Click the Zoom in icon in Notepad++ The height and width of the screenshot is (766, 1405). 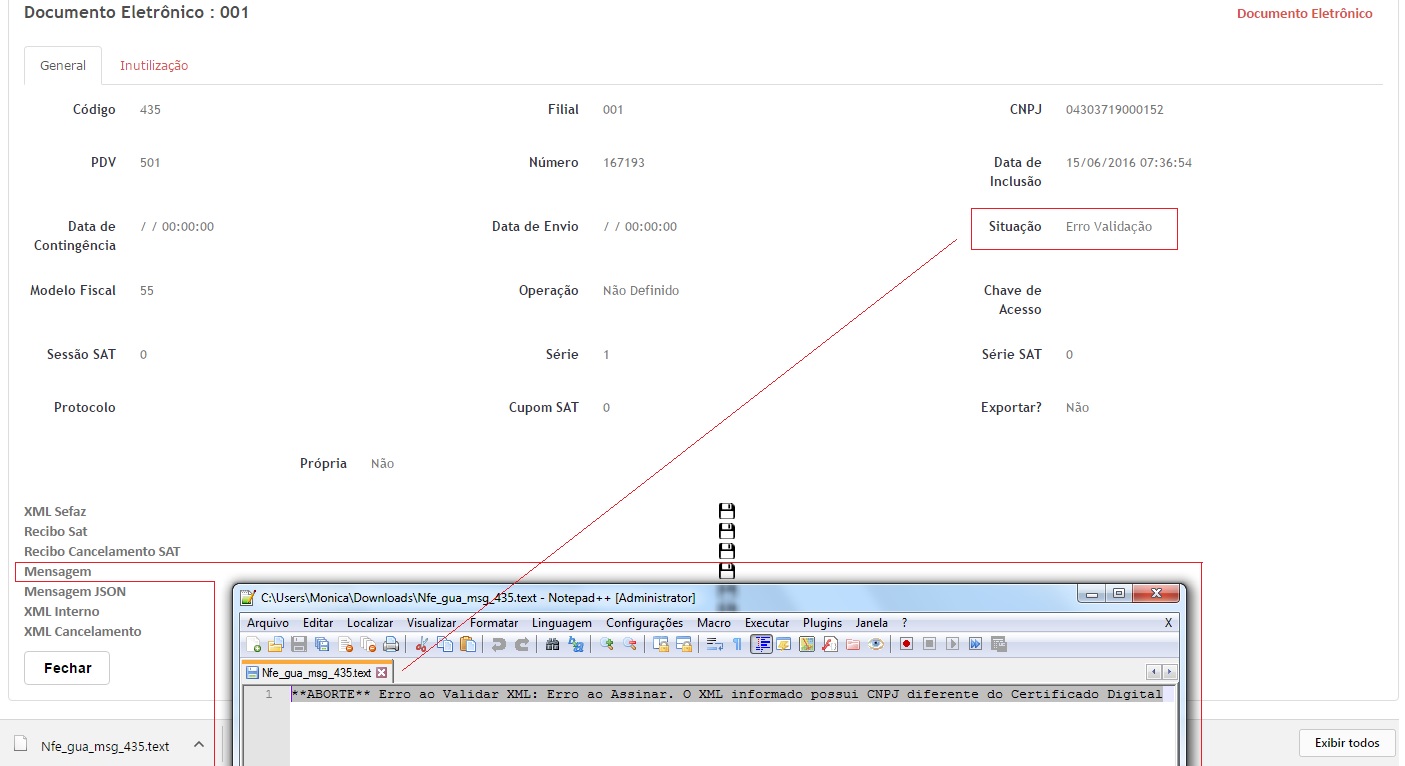[x=606, y=645]
